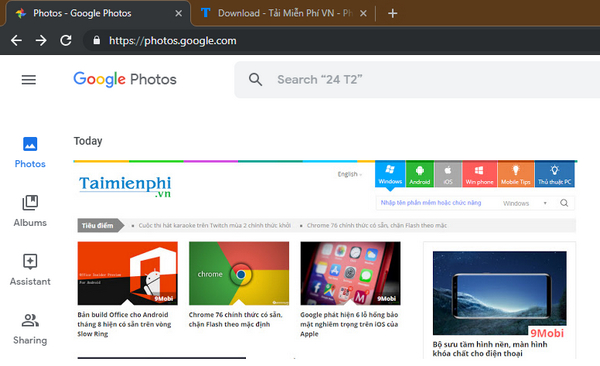Image resolution: width=600 pixels, height=366 pixels.
Task: Switch to Download - Tải Miễn Phí VN tab
Action: (283, 13)
